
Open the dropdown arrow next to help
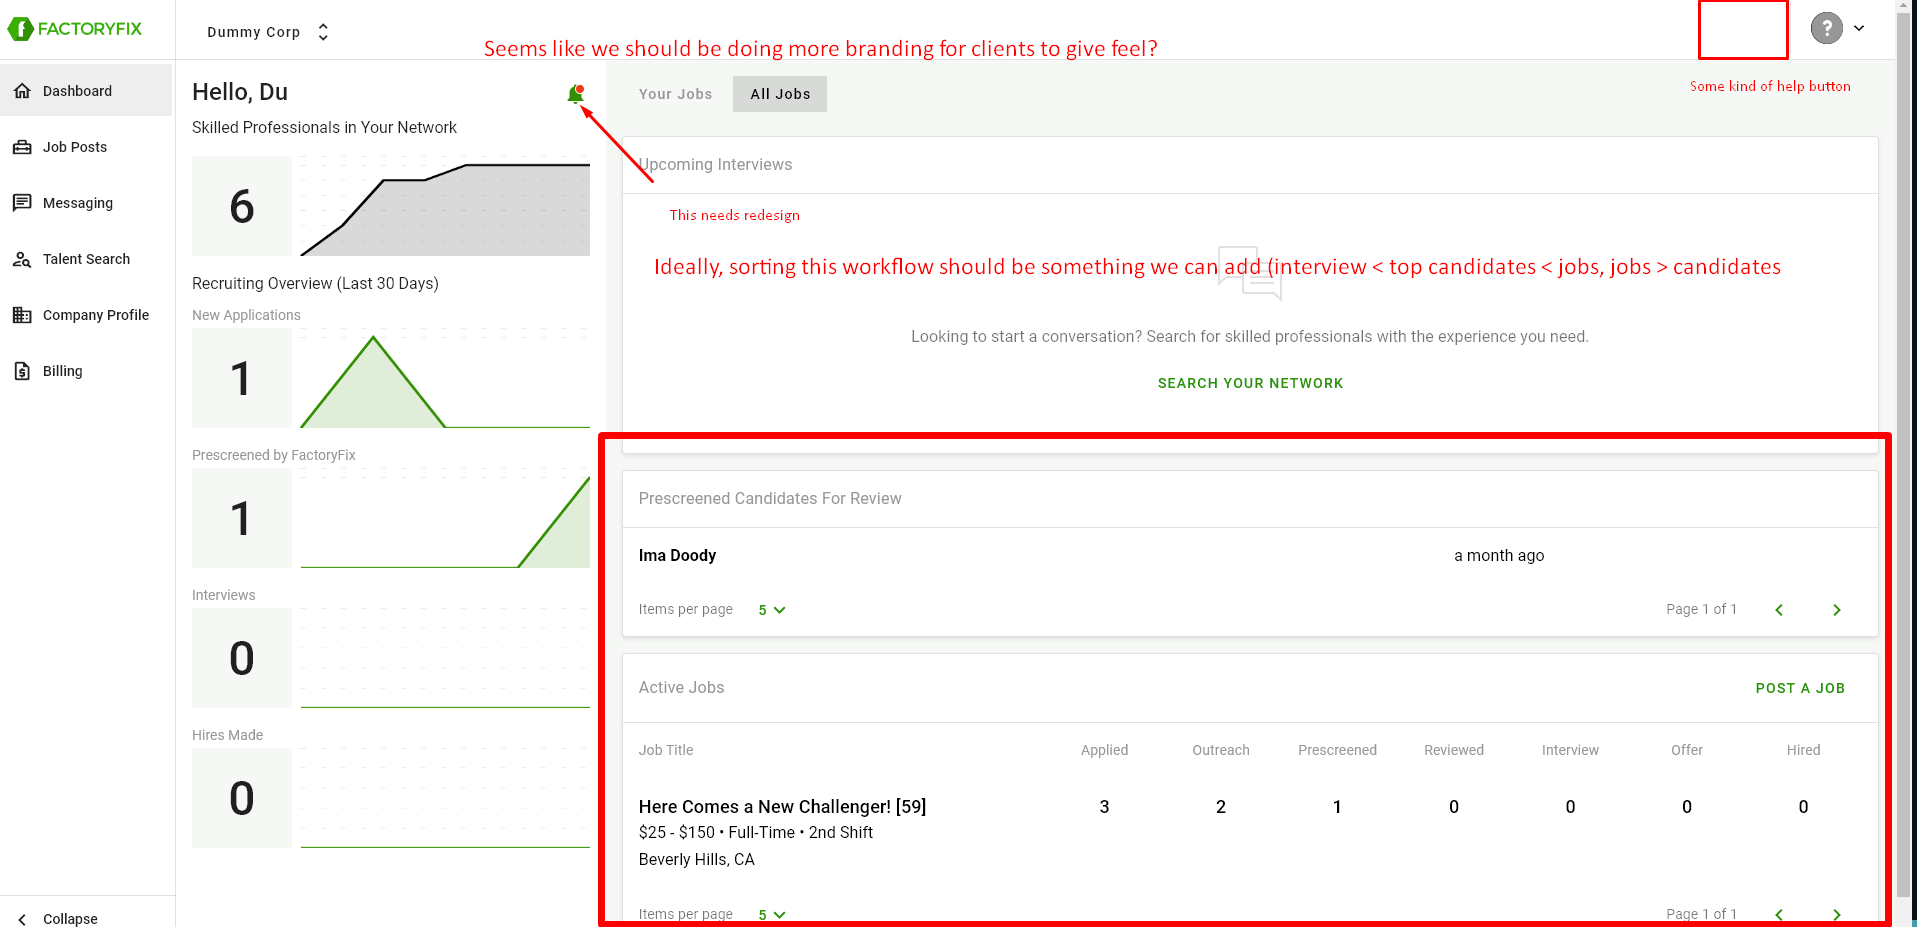(1859, 28)
